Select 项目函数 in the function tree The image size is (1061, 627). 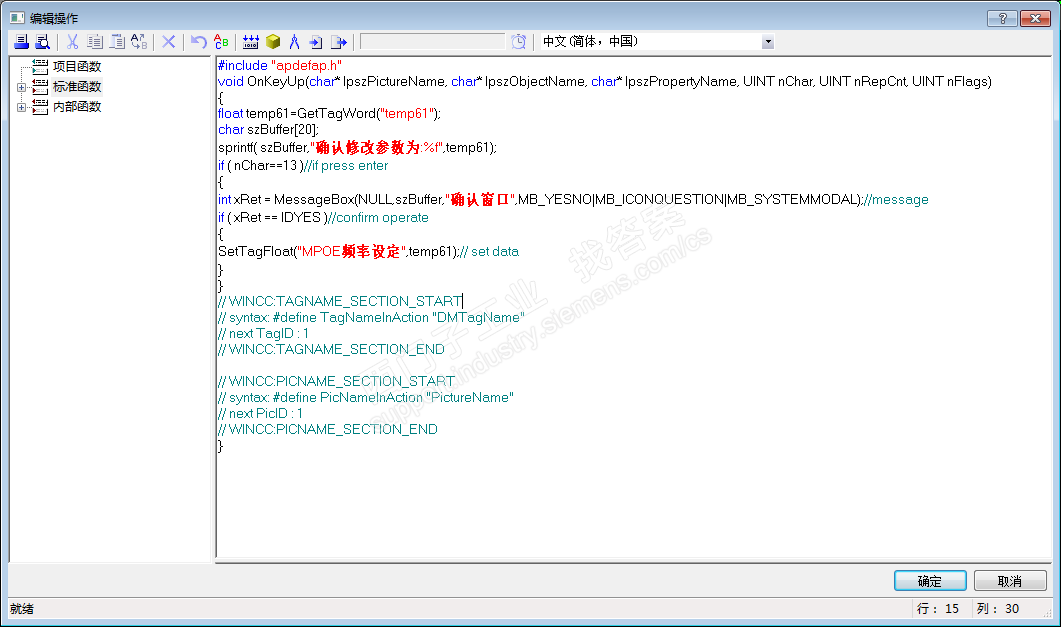[77, 66]
